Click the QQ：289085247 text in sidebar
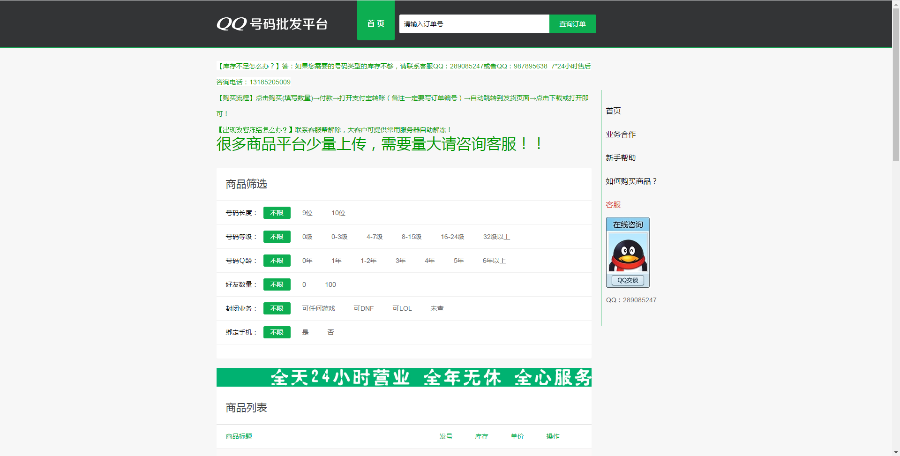Image resolution: width=900 pixels, height=456 pixels. [x=631, y=300]
